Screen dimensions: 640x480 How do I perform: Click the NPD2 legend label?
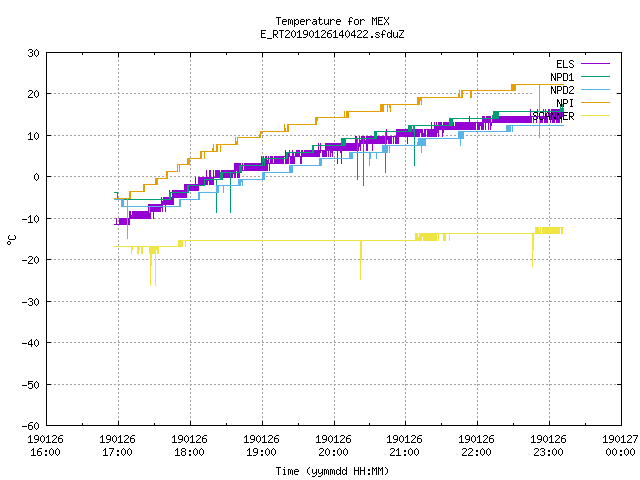562,90
